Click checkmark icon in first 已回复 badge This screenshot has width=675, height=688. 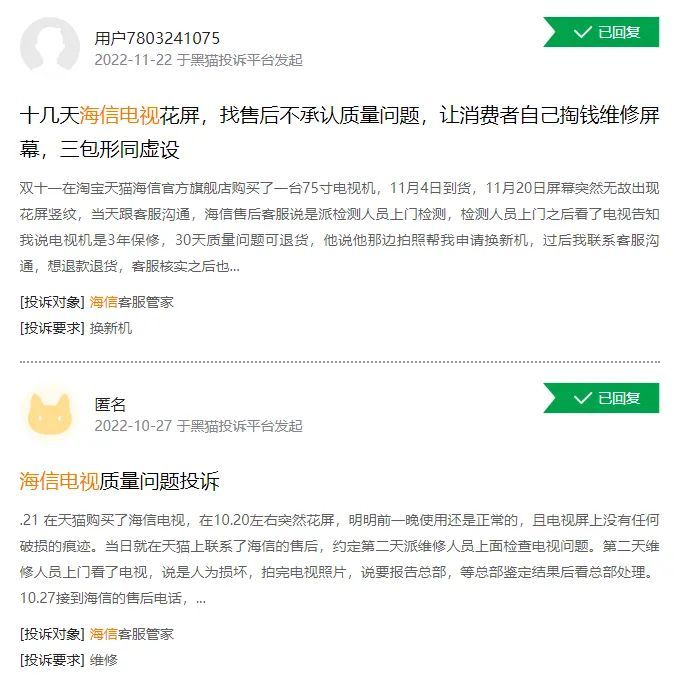[582, 32]
